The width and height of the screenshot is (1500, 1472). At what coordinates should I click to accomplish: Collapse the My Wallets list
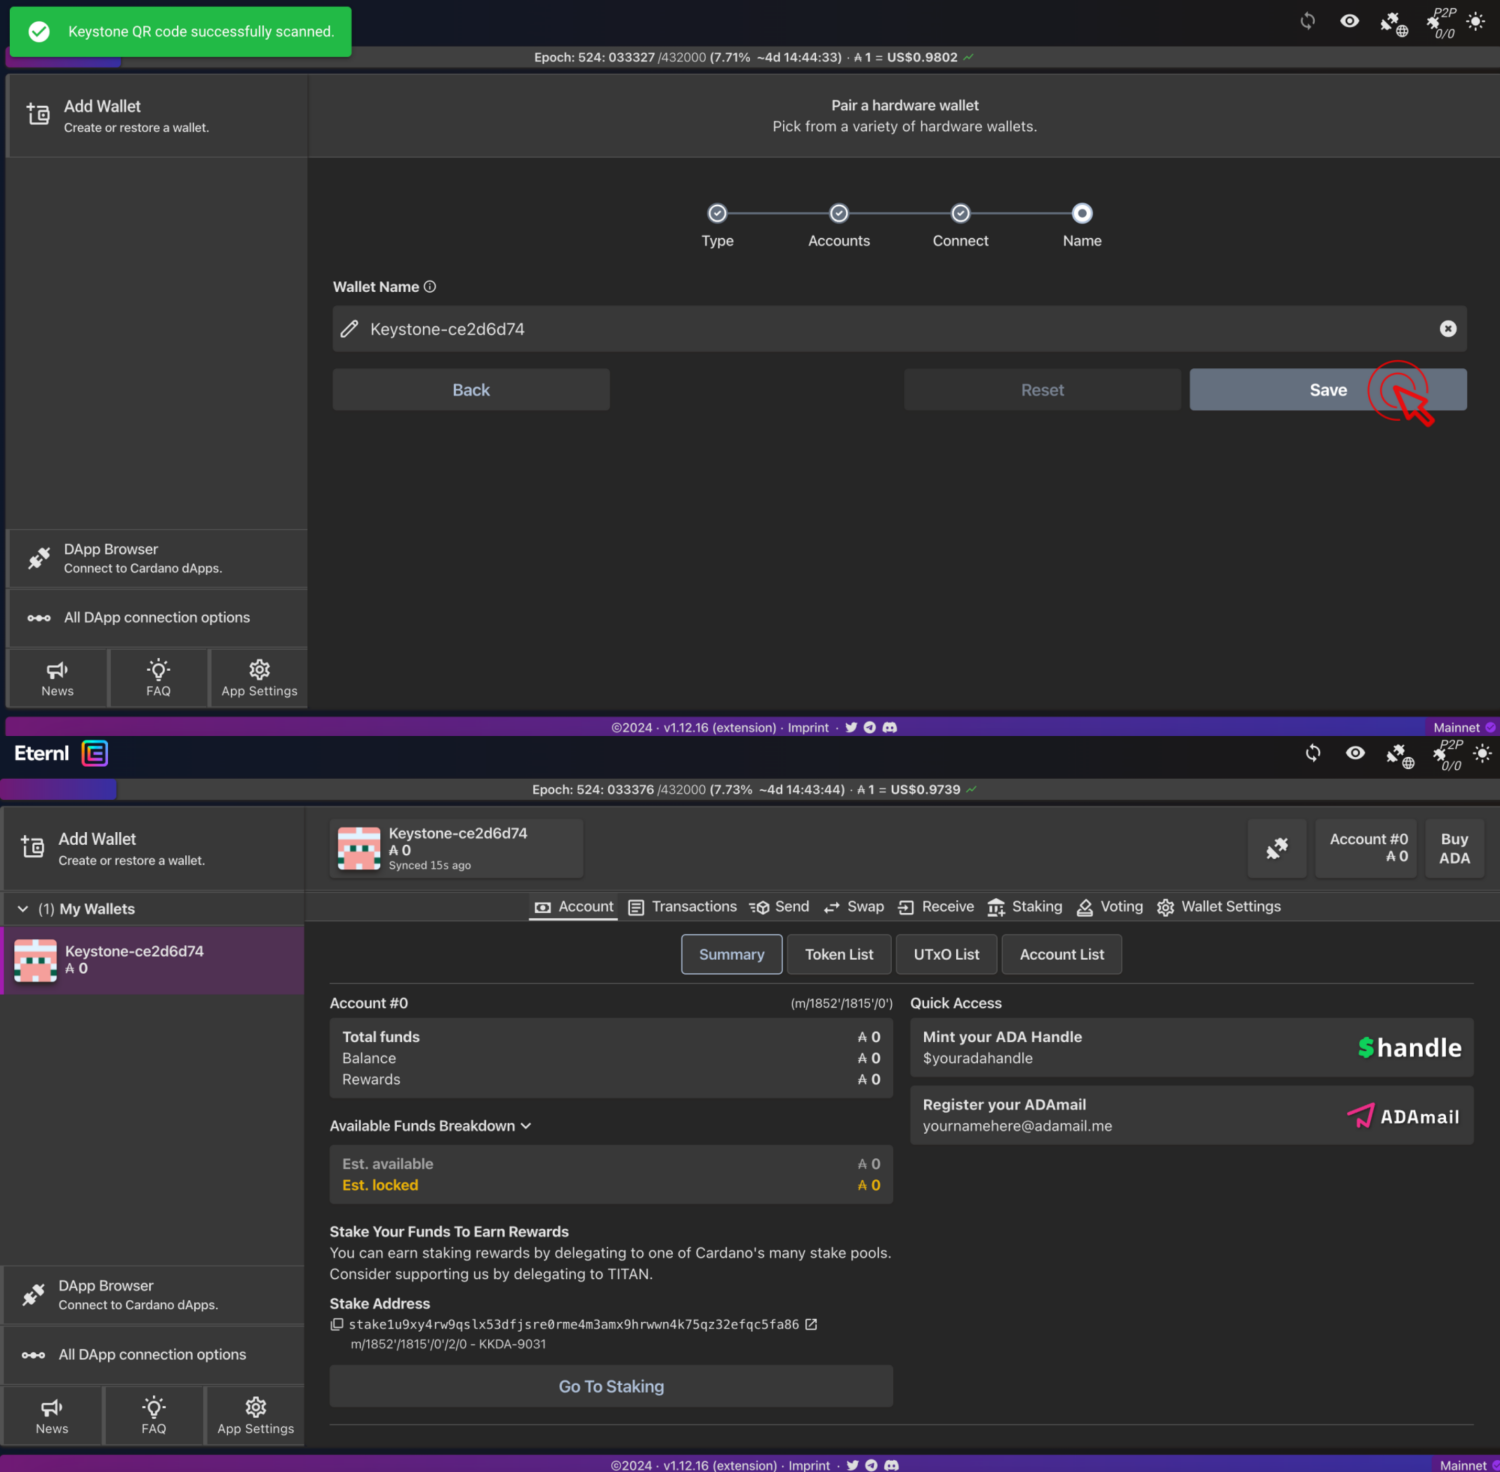(x=23, y=909)
